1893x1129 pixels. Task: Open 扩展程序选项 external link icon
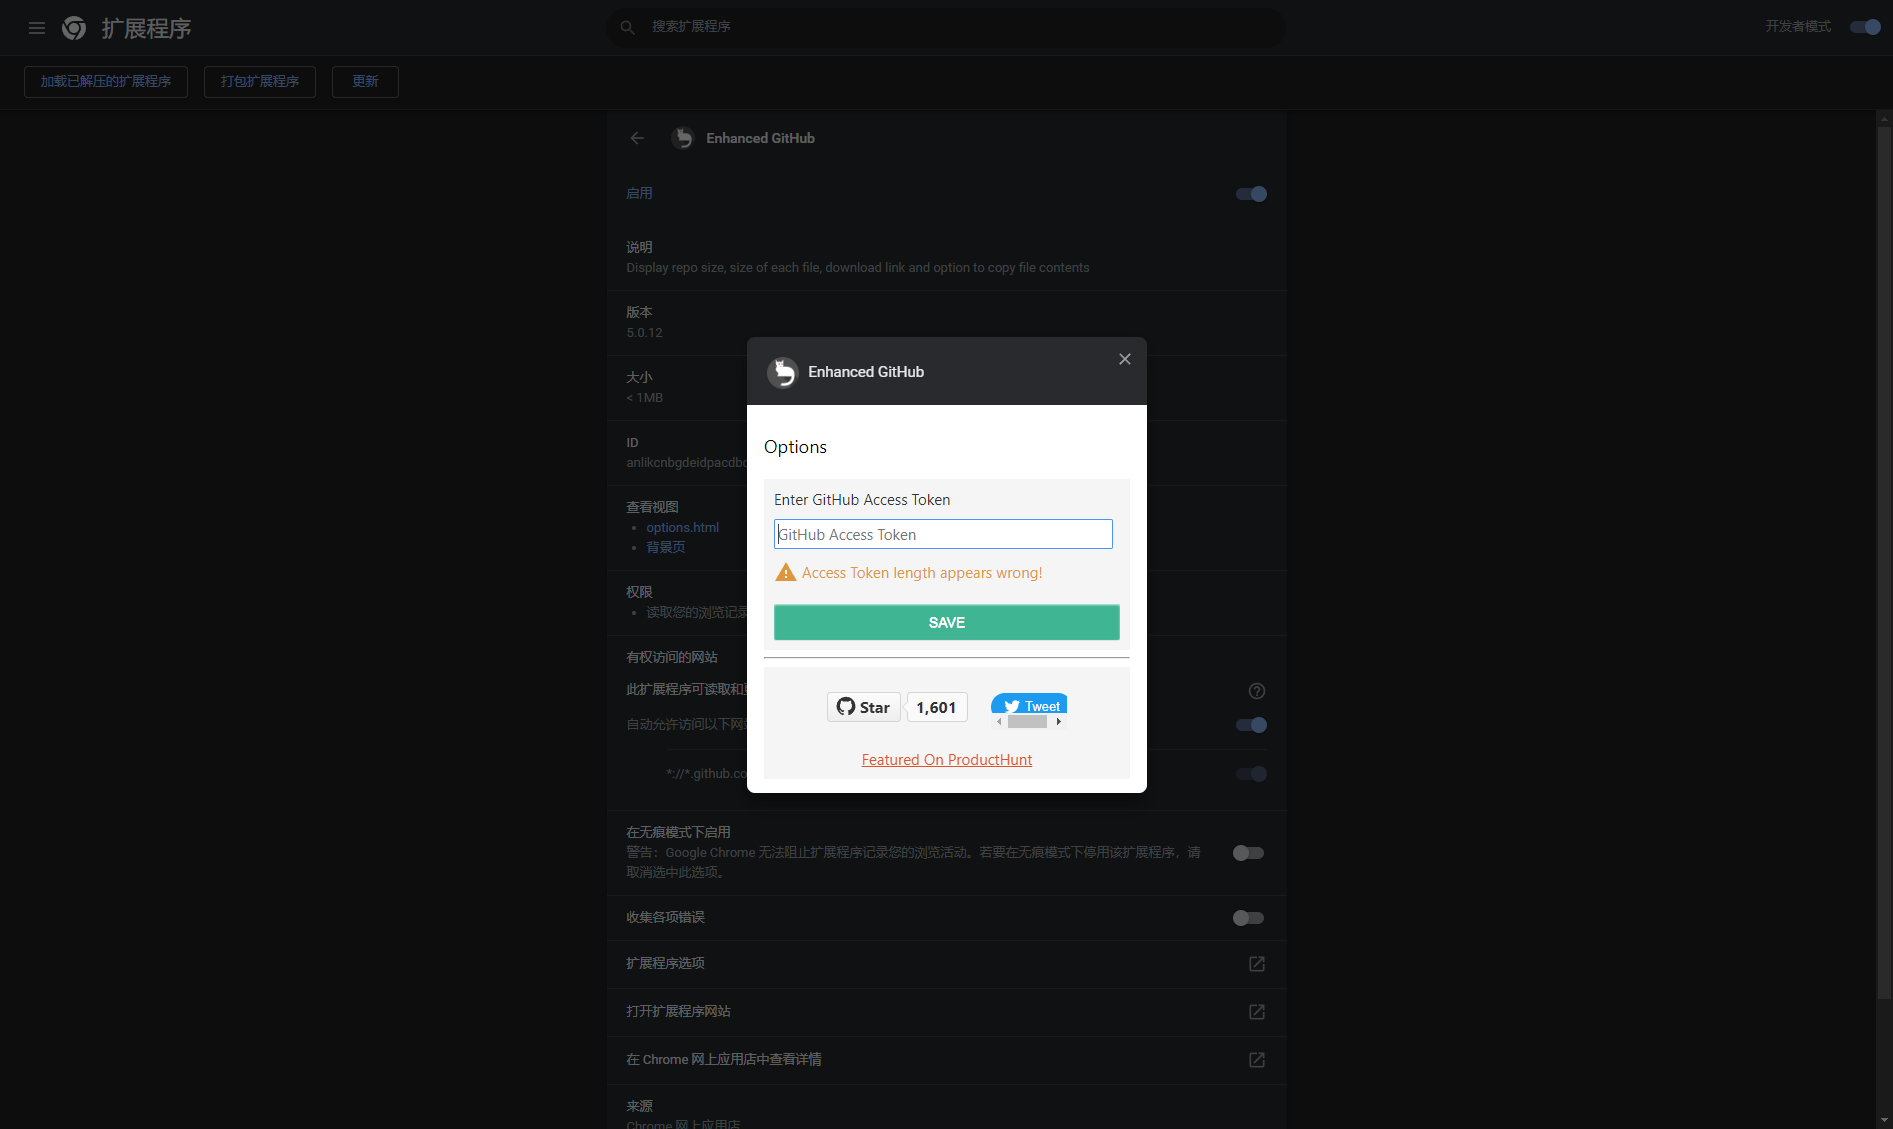point(1257,964)
